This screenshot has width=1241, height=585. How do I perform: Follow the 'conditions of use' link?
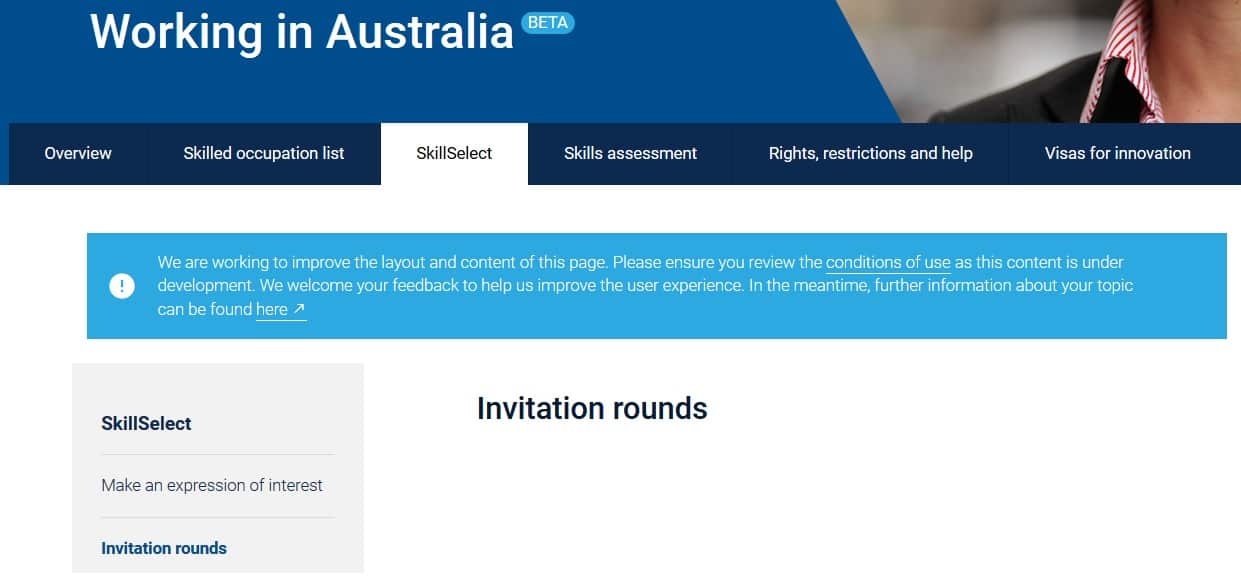click(x=888, y=263)
